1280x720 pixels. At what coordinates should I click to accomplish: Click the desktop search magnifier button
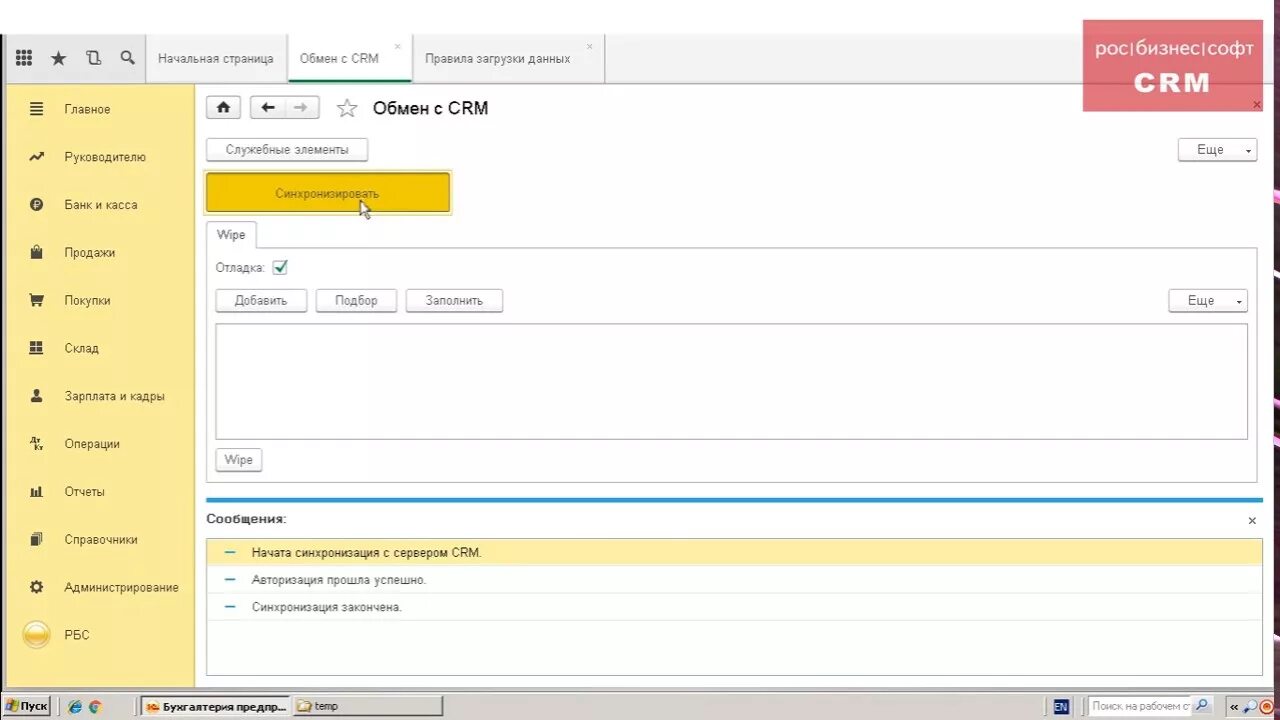1203,706
